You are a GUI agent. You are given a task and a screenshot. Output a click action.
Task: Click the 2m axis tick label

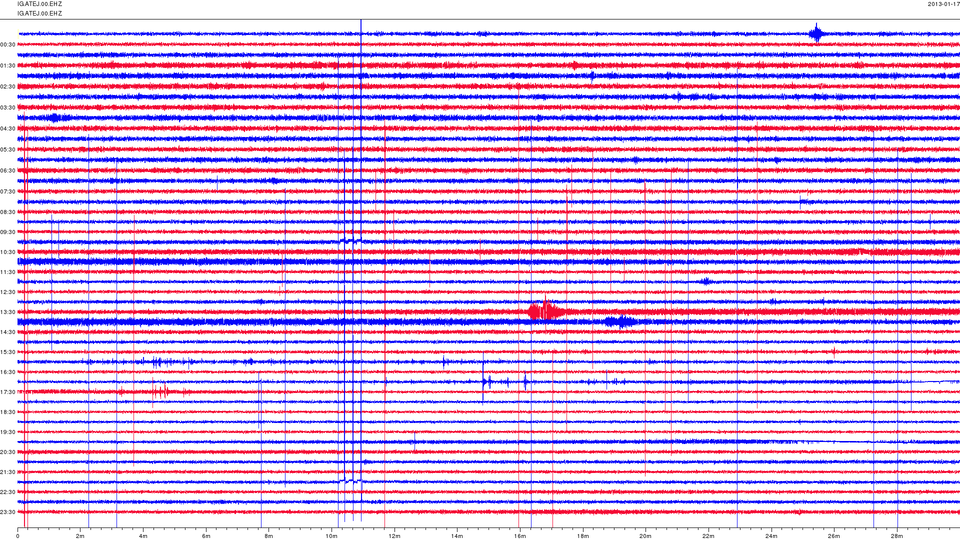coord(80,536)
